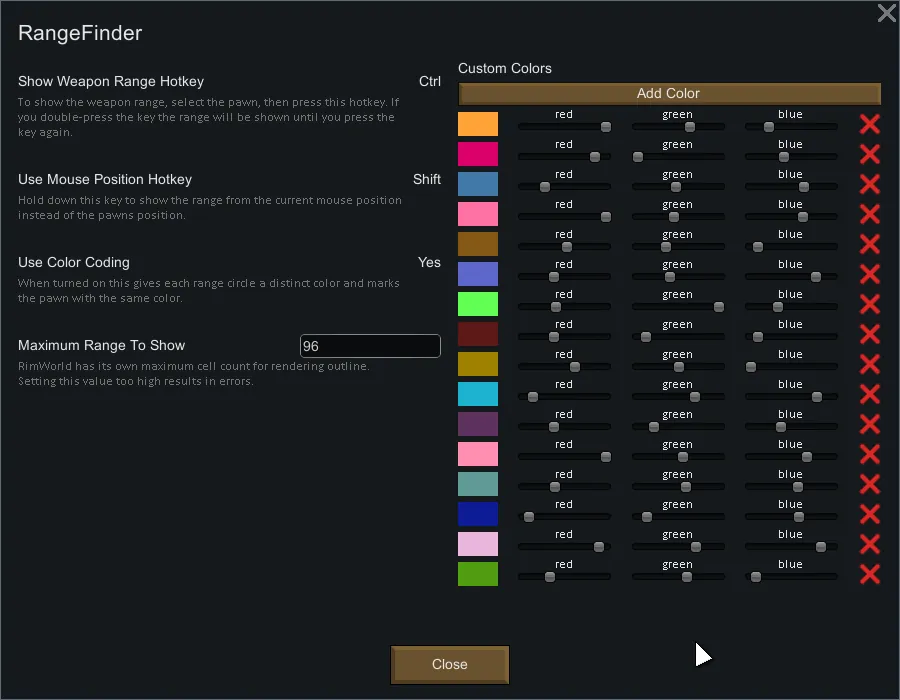Delete the last green color at bottom
Viewport: 900px width, 700px height.
click(869, 574)
